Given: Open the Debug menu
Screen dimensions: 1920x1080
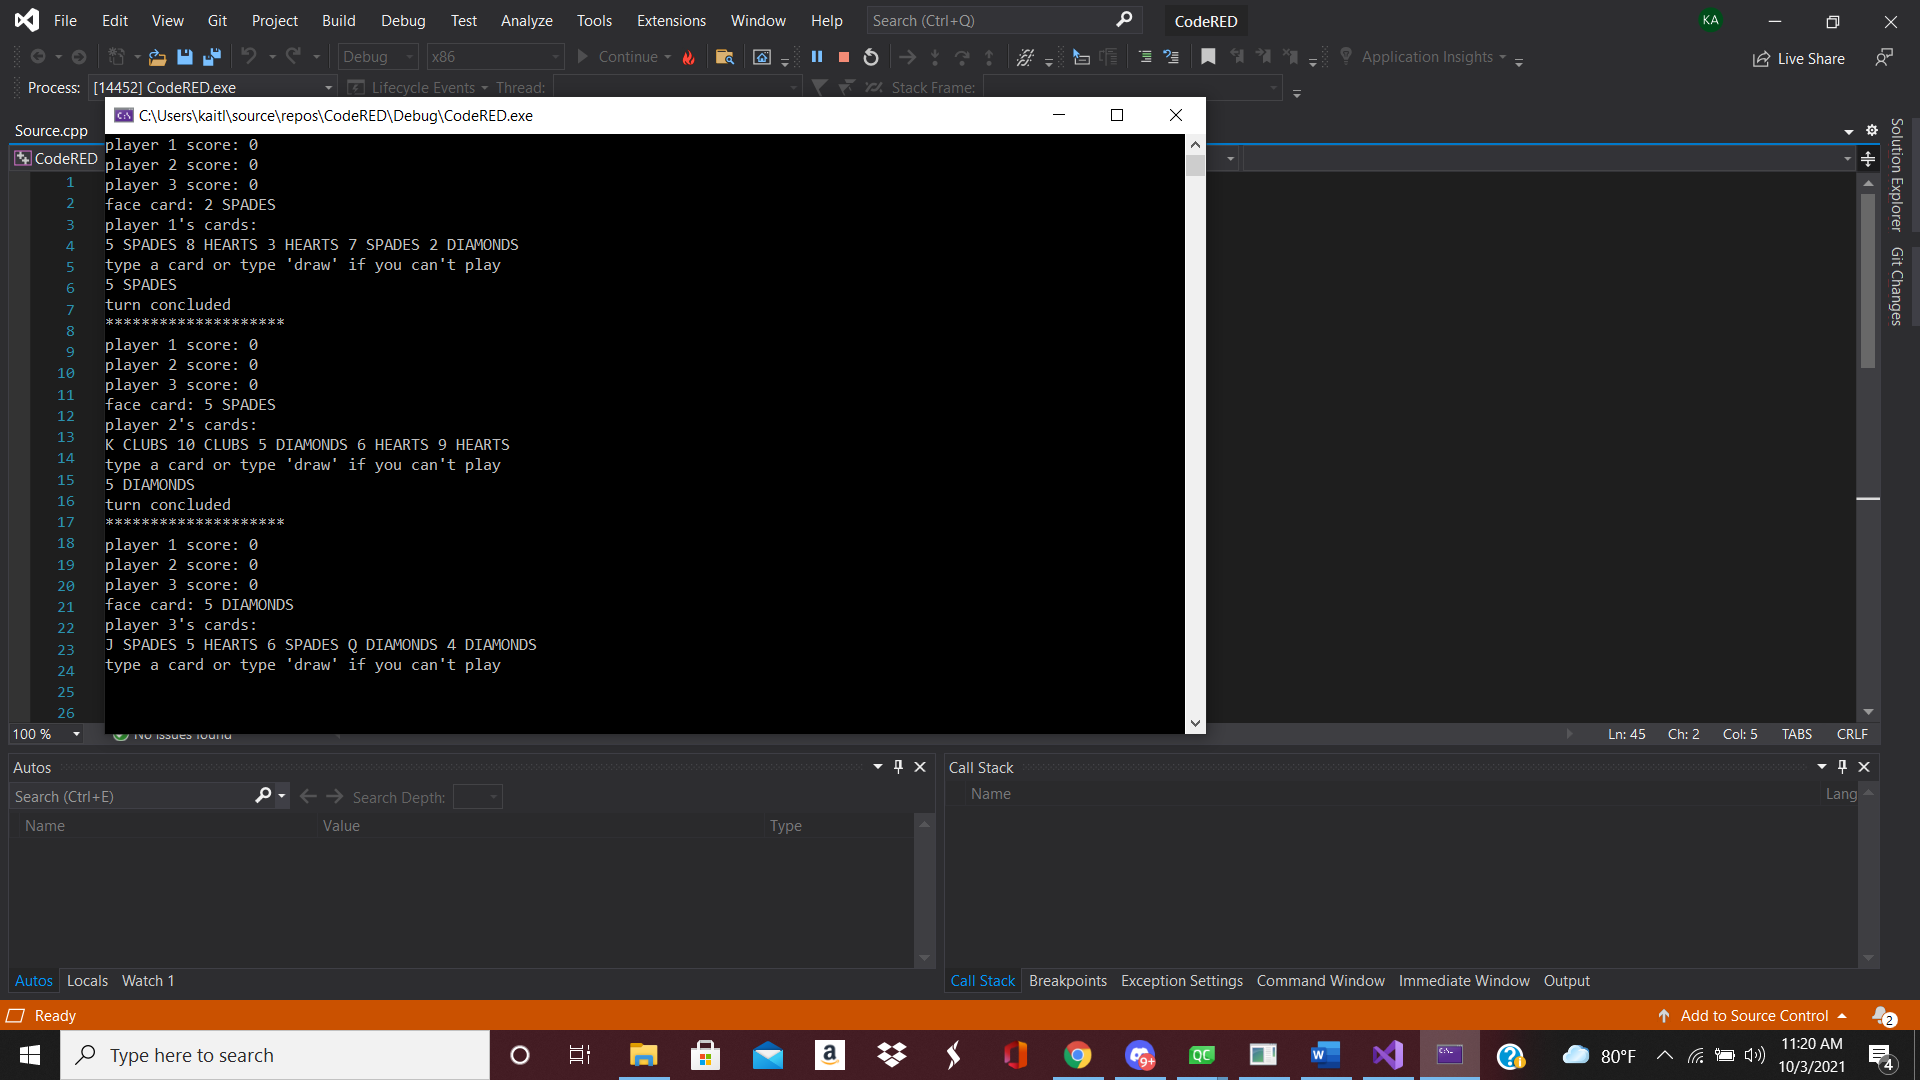Looking at the screenshot, I should [x=403, y=20].
